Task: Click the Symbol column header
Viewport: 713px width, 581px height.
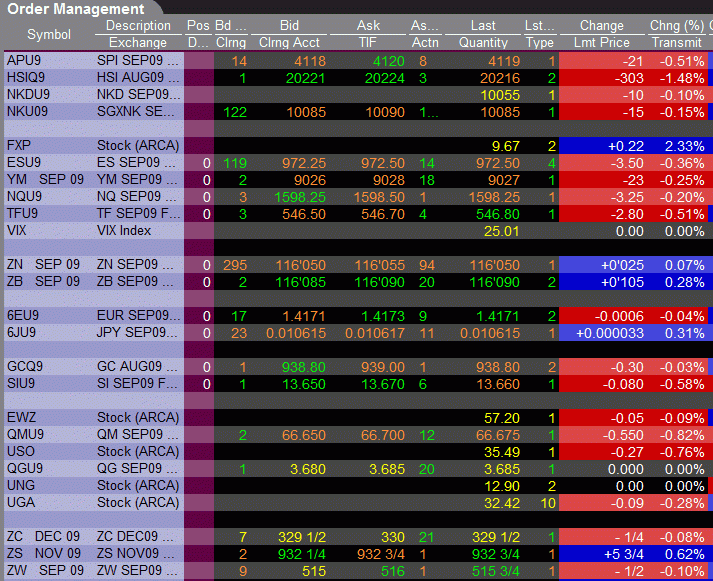Action: tap(49, 34)
